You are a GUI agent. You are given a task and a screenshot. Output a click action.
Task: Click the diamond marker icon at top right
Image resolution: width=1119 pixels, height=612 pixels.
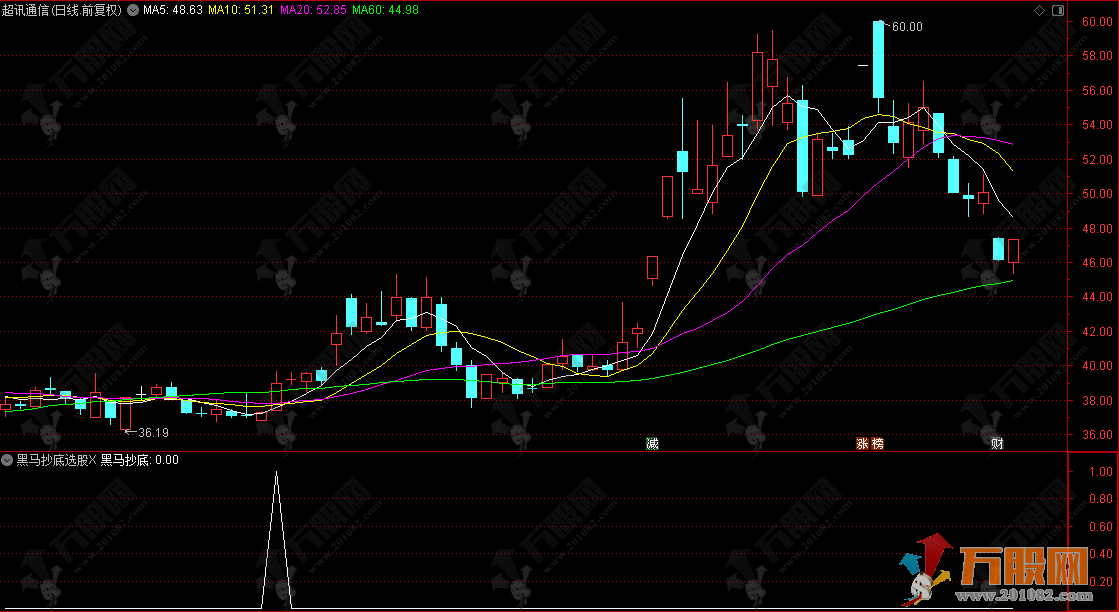pos(1039,10)
